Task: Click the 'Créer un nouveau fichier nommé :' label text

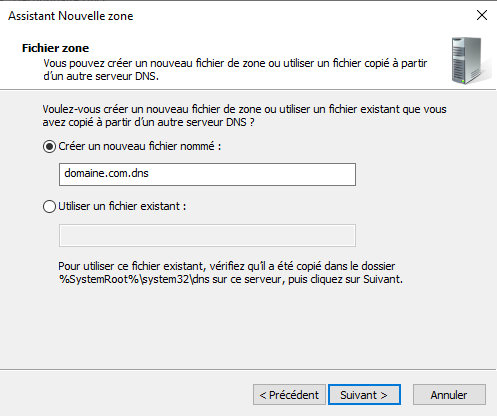Action: click(140, 146)
